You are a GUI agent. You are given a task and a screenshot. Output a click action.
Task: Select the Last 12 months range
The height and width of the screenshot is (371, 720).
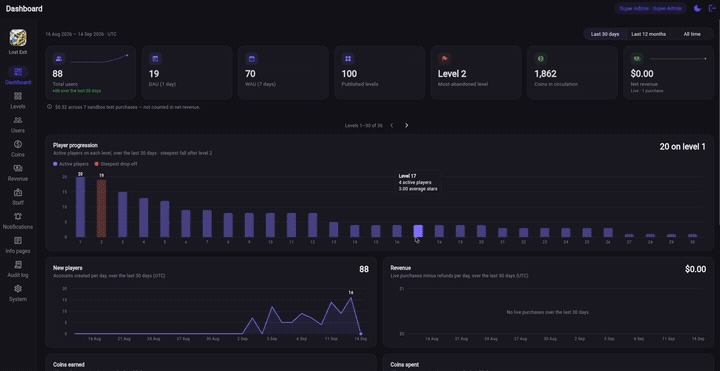(648, 34)
